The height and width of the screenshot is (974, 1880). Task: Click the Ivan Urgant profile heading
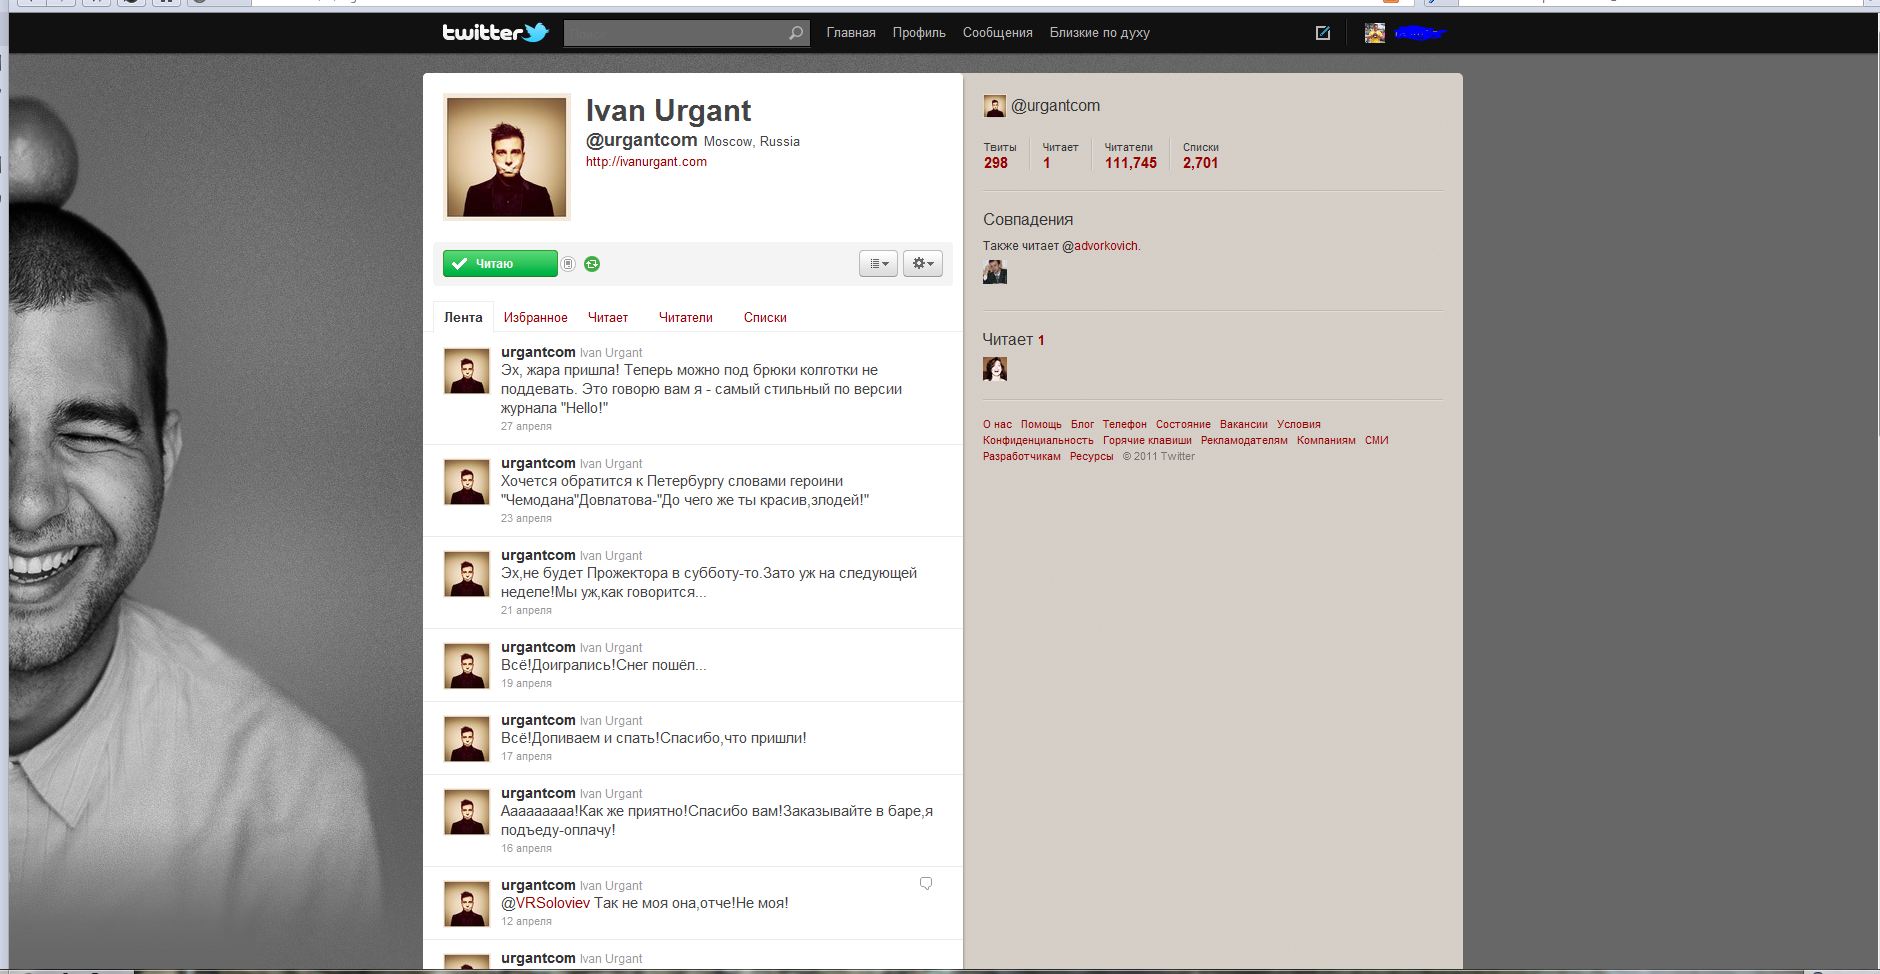tap(668, 111)
